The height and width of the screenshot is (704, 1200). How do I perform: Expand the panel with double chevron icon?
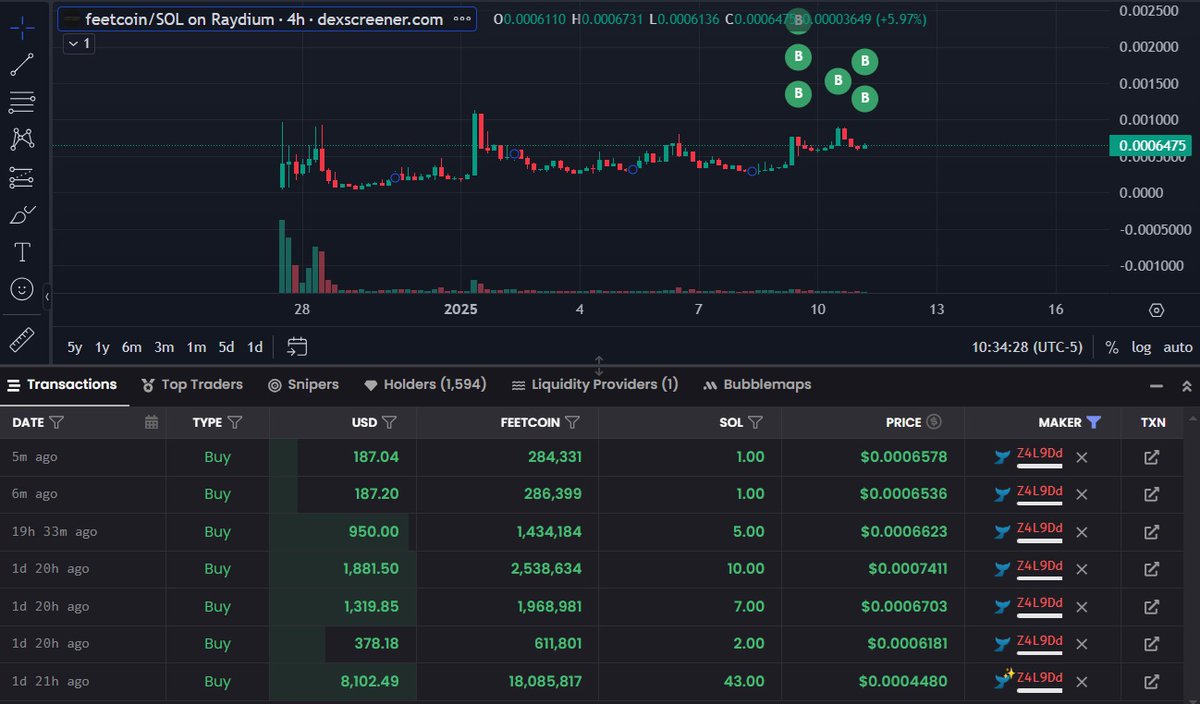pos(1187,386)
